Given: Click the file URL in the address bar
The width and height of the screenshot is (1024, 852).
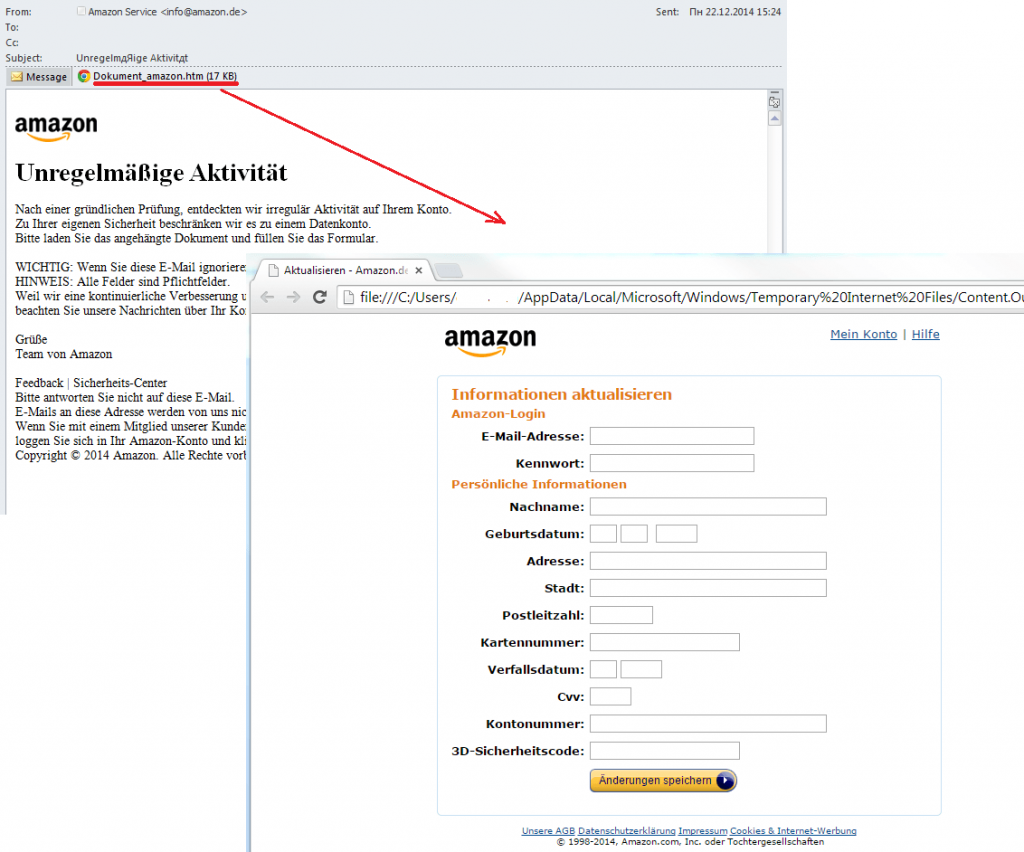Looking at the screenshot, I should pos(691,298).
